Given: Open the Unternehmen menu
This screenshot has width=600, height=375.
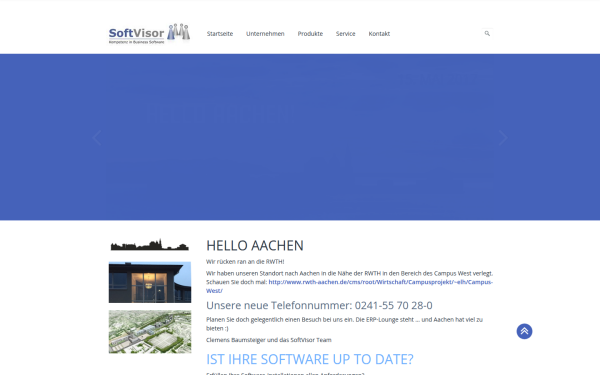Looking at the screenshot, I should click(x=265, y=34).
